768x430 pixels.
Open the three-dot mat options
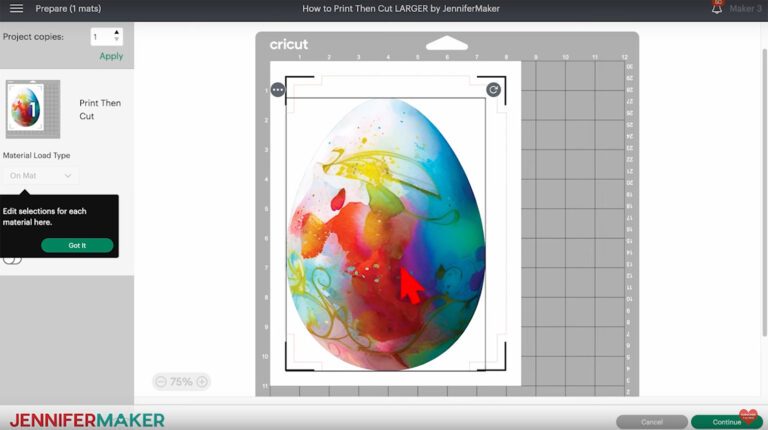[278, 90]
